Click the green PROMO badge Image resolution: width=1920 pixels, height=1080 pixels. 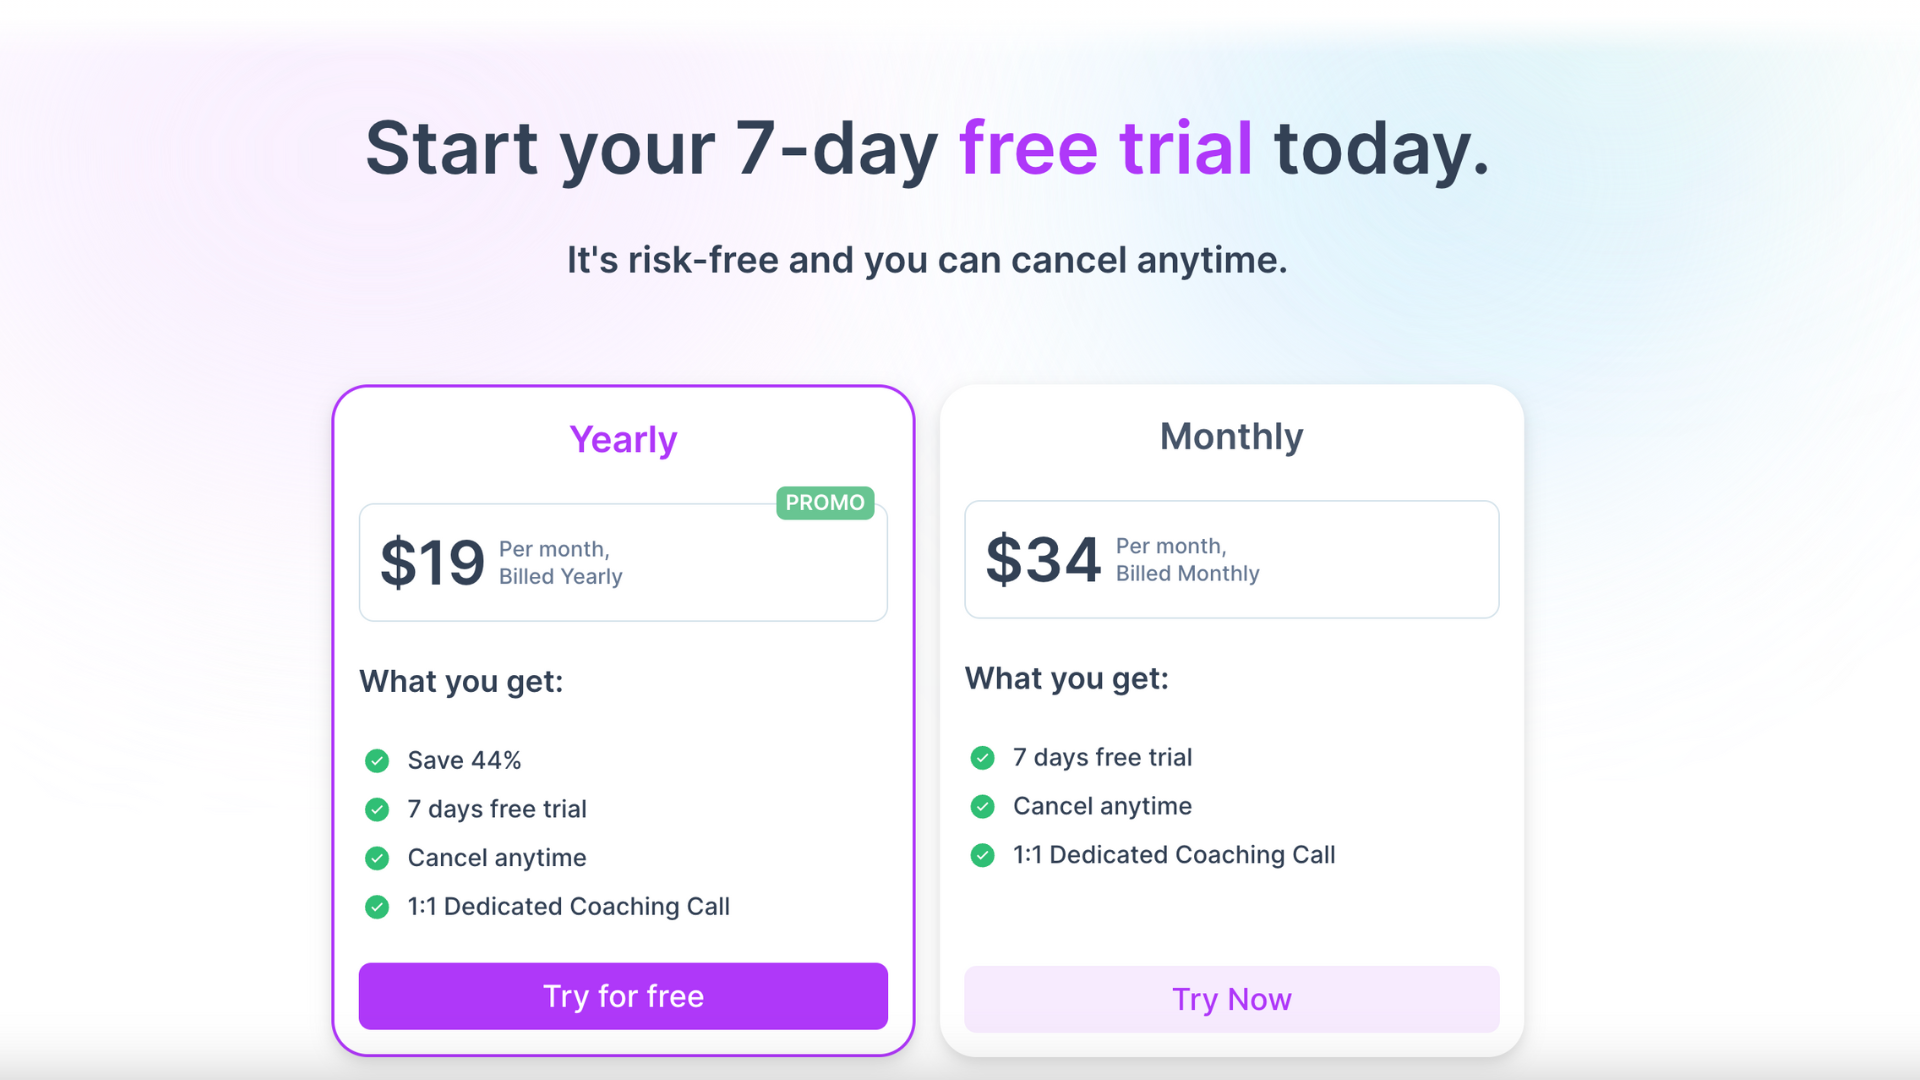(x=825, y=503)
